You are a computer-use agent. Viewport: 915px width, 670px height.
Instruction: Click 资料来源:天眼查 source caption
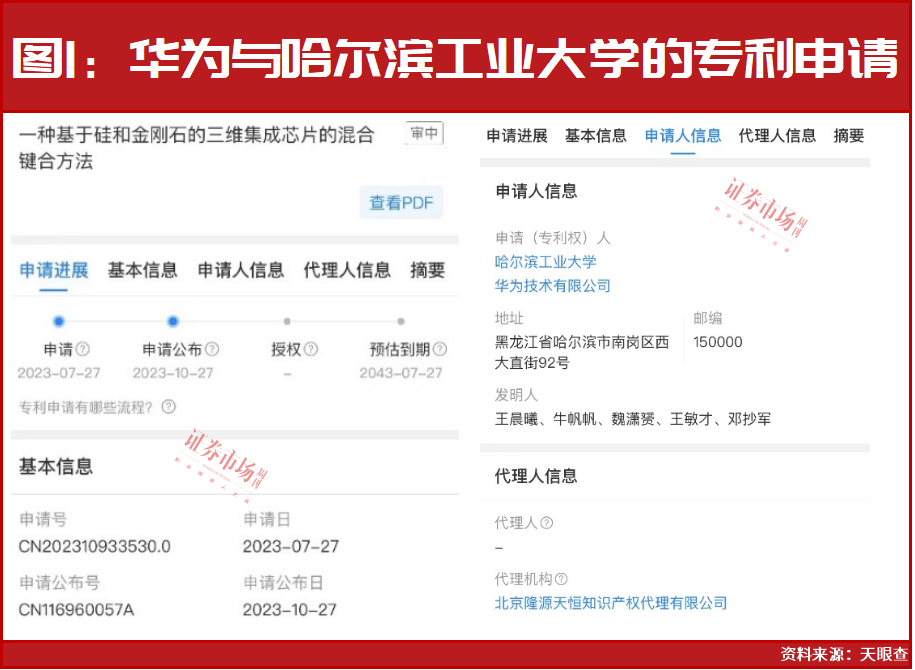coord(844,654)
